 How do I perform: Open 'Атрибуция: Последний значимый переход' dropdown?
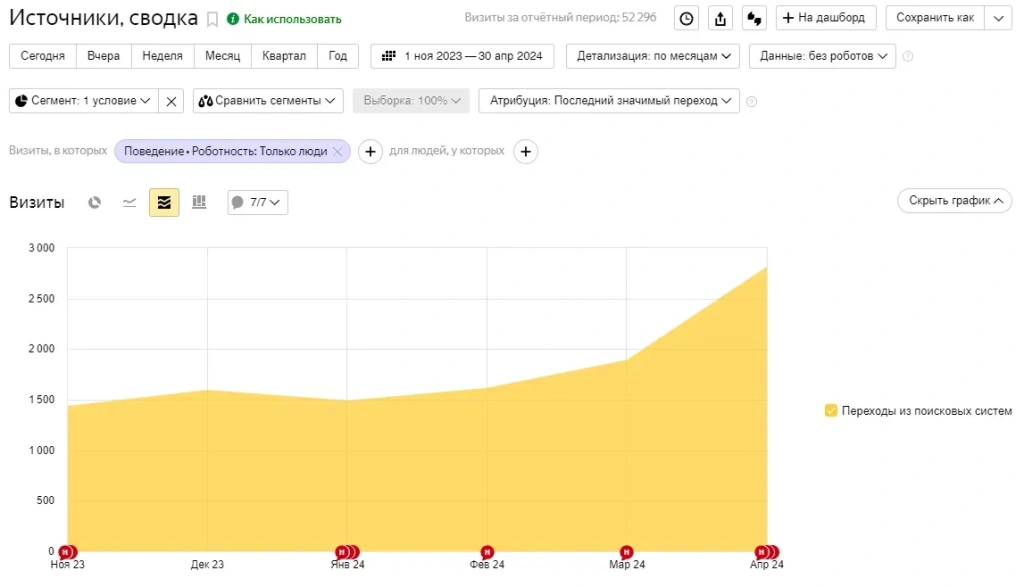[x=609, y=101]
